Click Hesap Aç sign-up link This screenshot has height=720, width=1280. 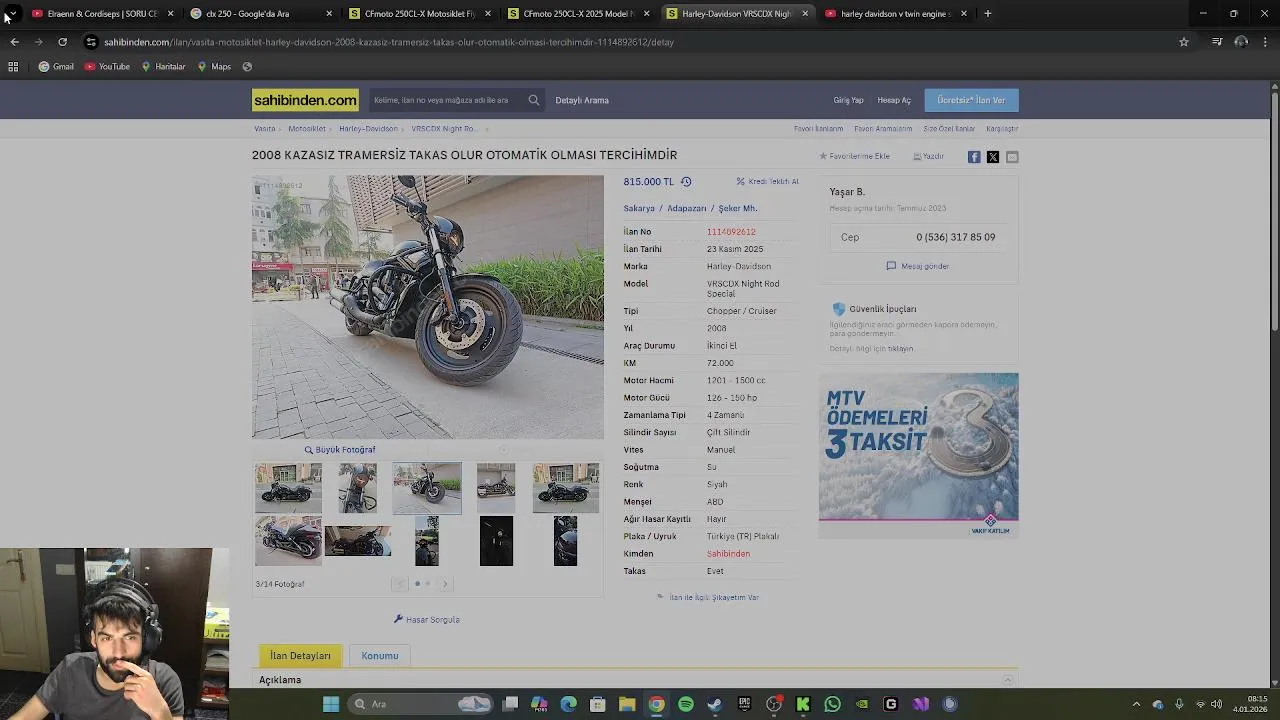coord(894,100)
